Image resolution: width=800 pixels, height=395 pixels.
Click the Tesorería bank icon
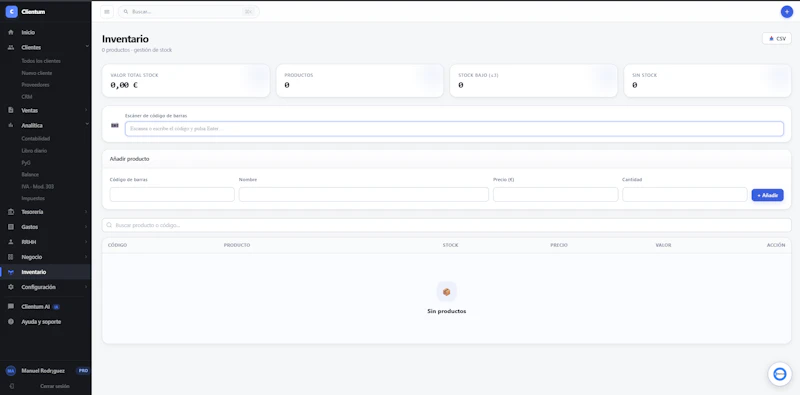[11, 212]
